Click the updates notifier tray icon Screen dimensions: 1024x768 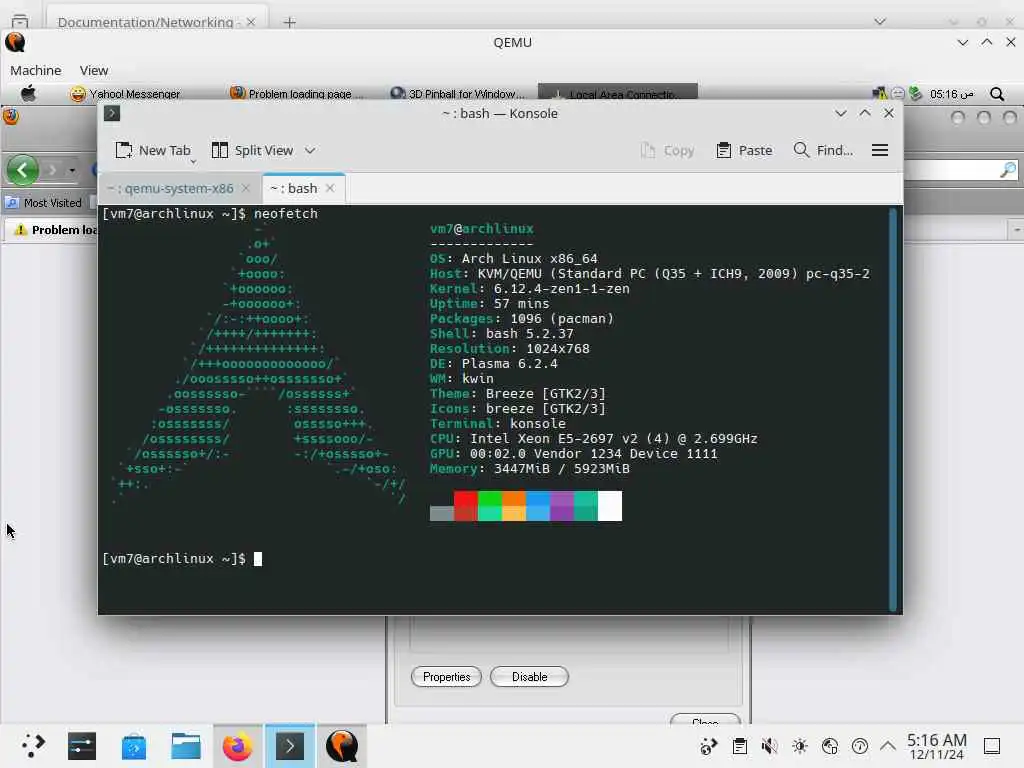pyautogui.click(x=859, y=746)
